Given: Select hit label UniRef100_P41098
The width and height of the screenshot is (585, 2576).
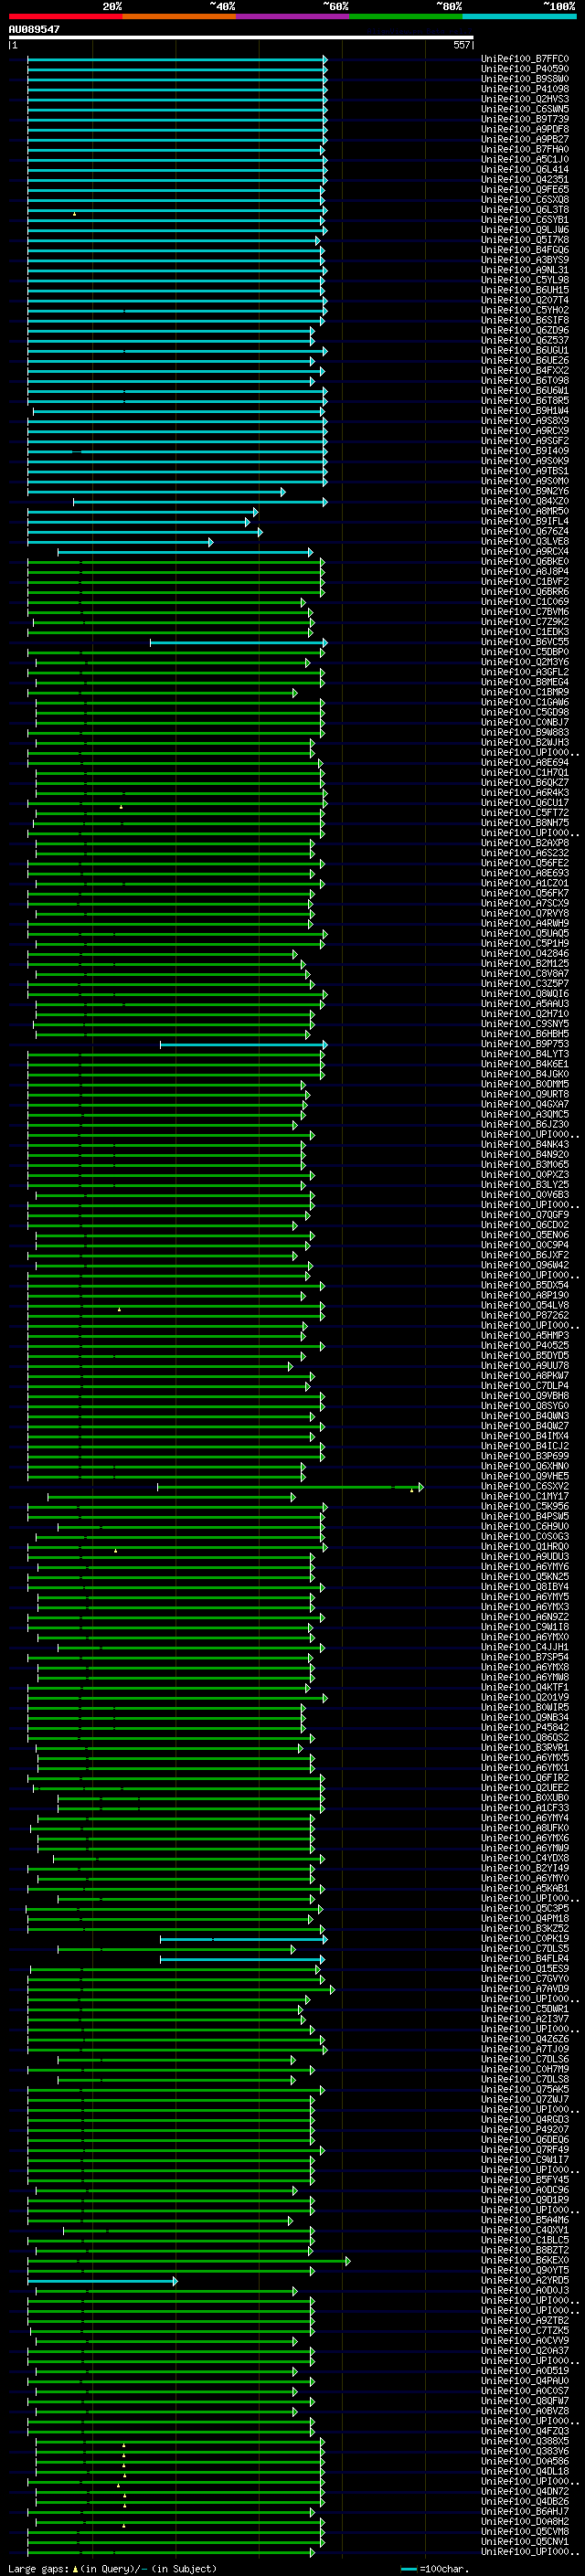Looking at the screenshot, I should click(525, 89).
